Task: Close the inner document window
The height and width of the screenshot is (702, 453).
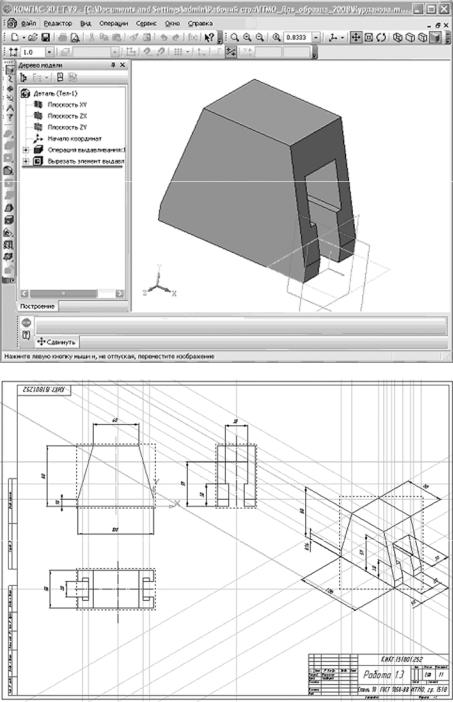Action: tap(445, 26)
